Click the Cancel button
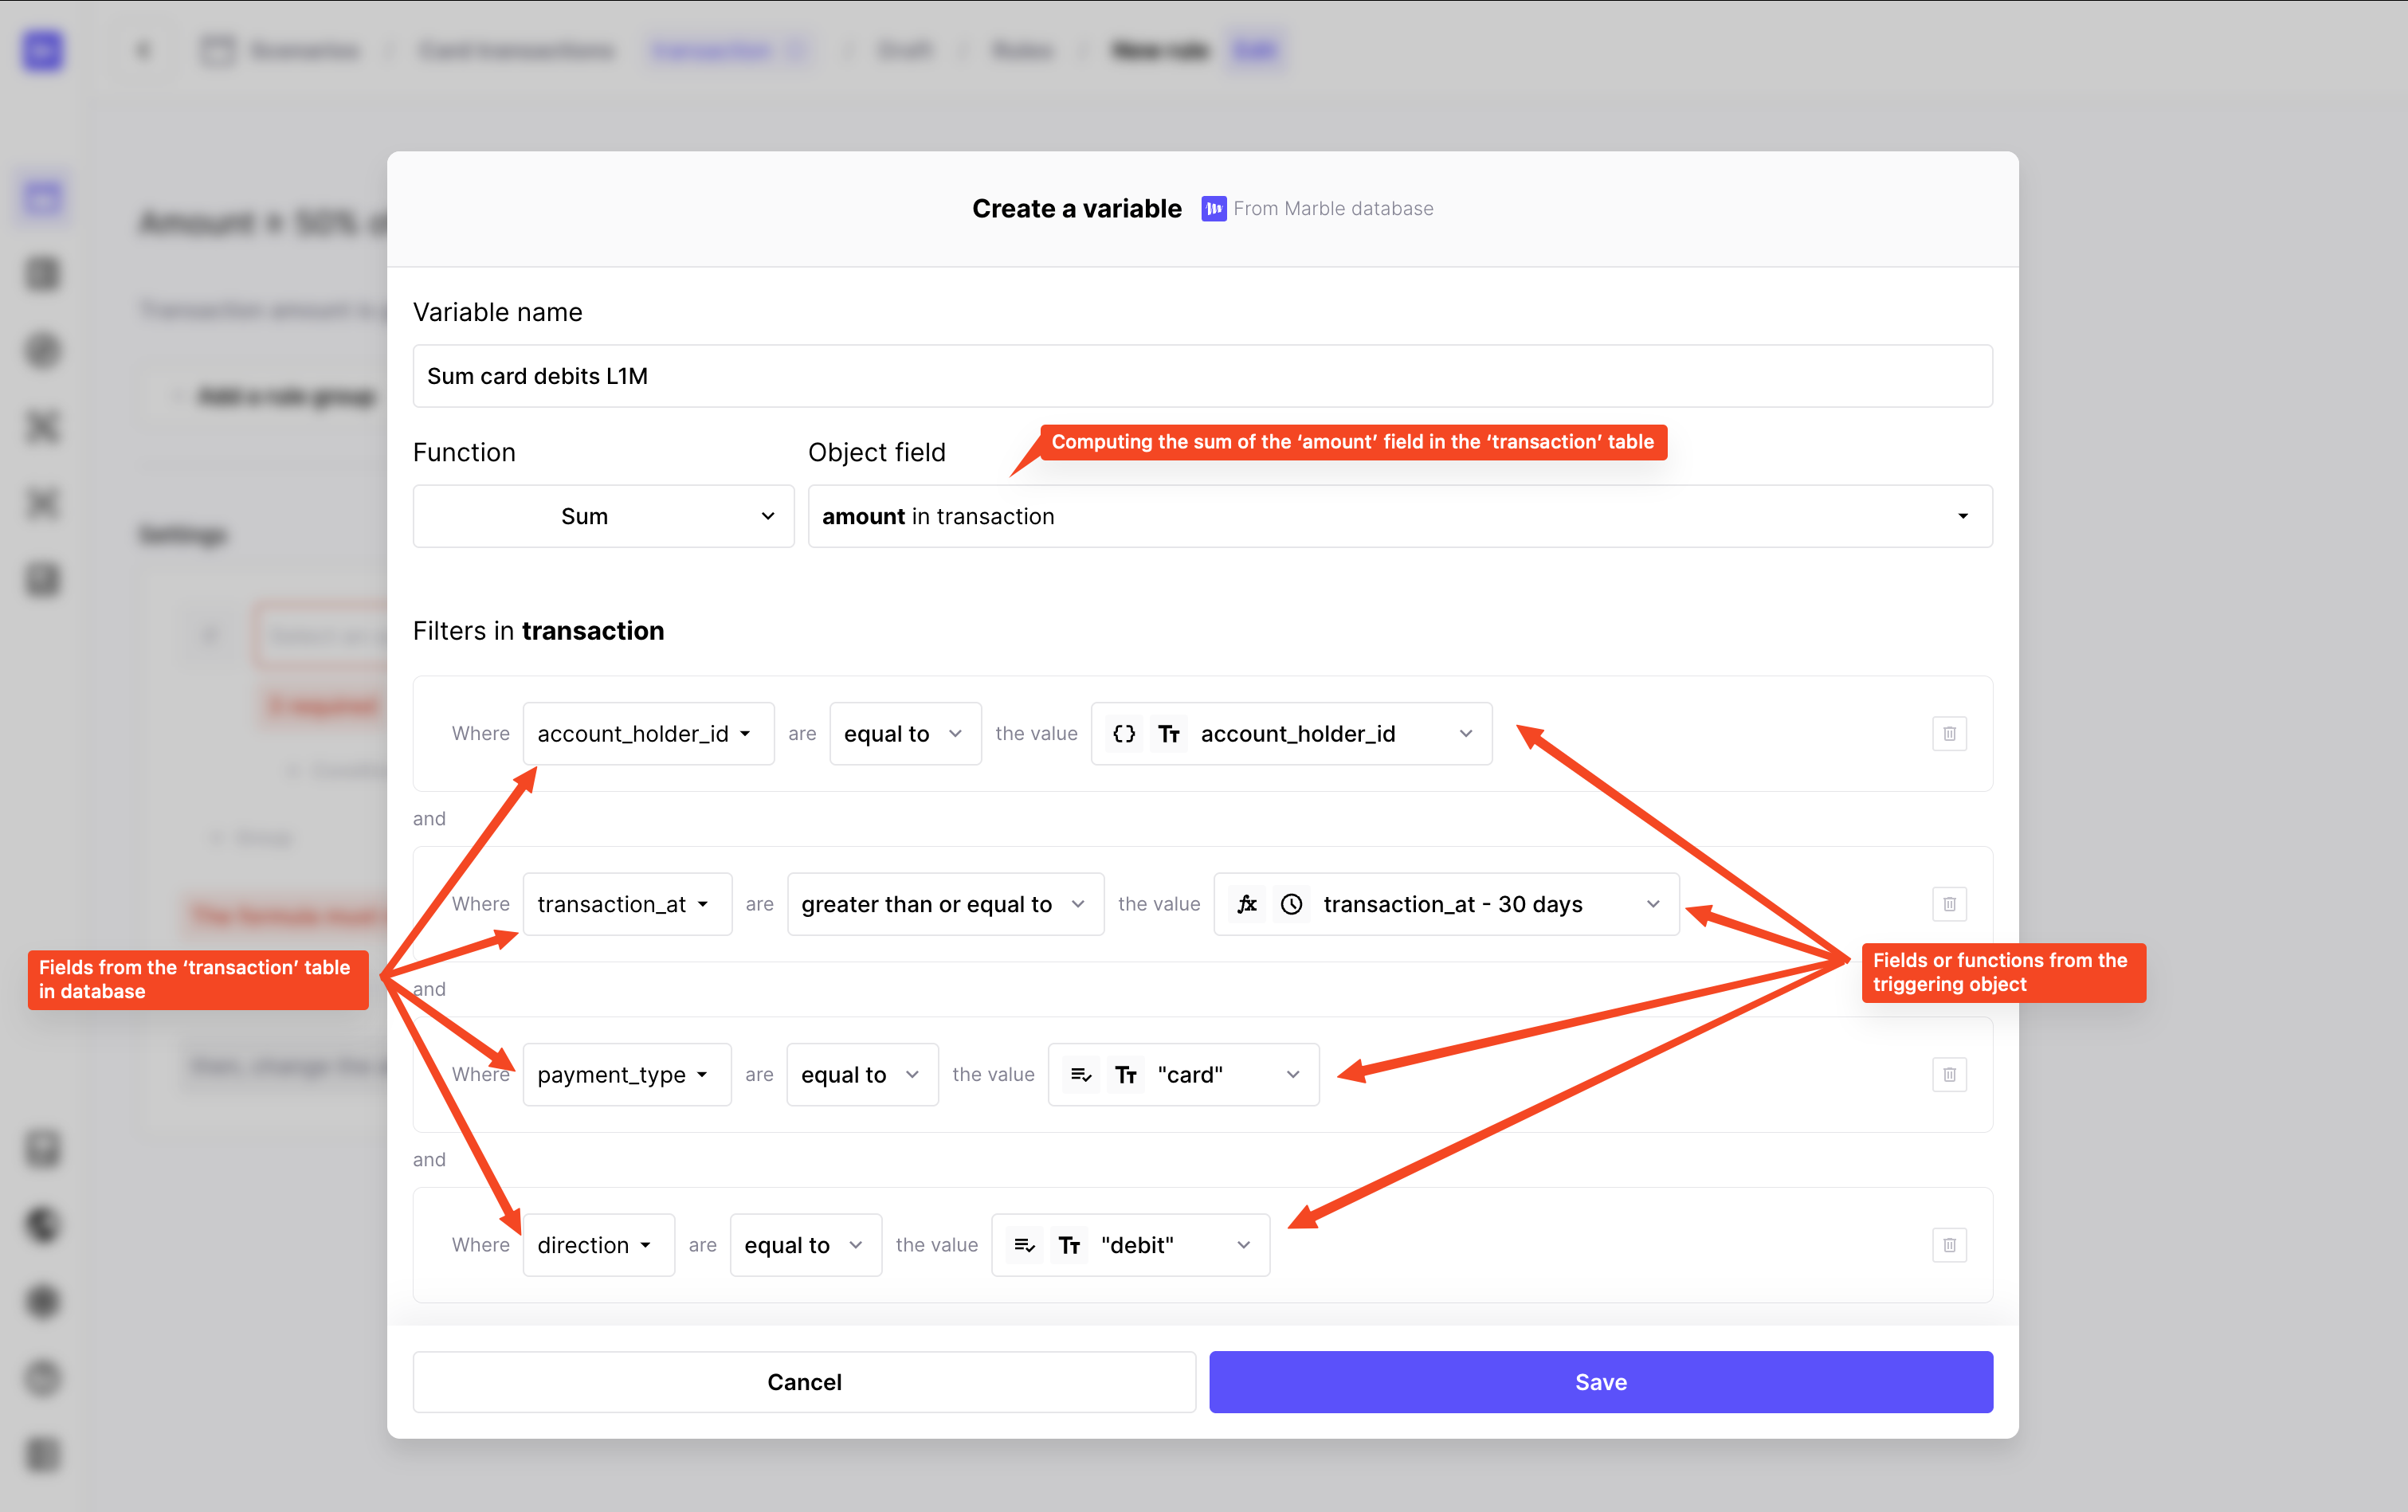This screenshot has width=2408, height=1512. (x=804, y=1382)
